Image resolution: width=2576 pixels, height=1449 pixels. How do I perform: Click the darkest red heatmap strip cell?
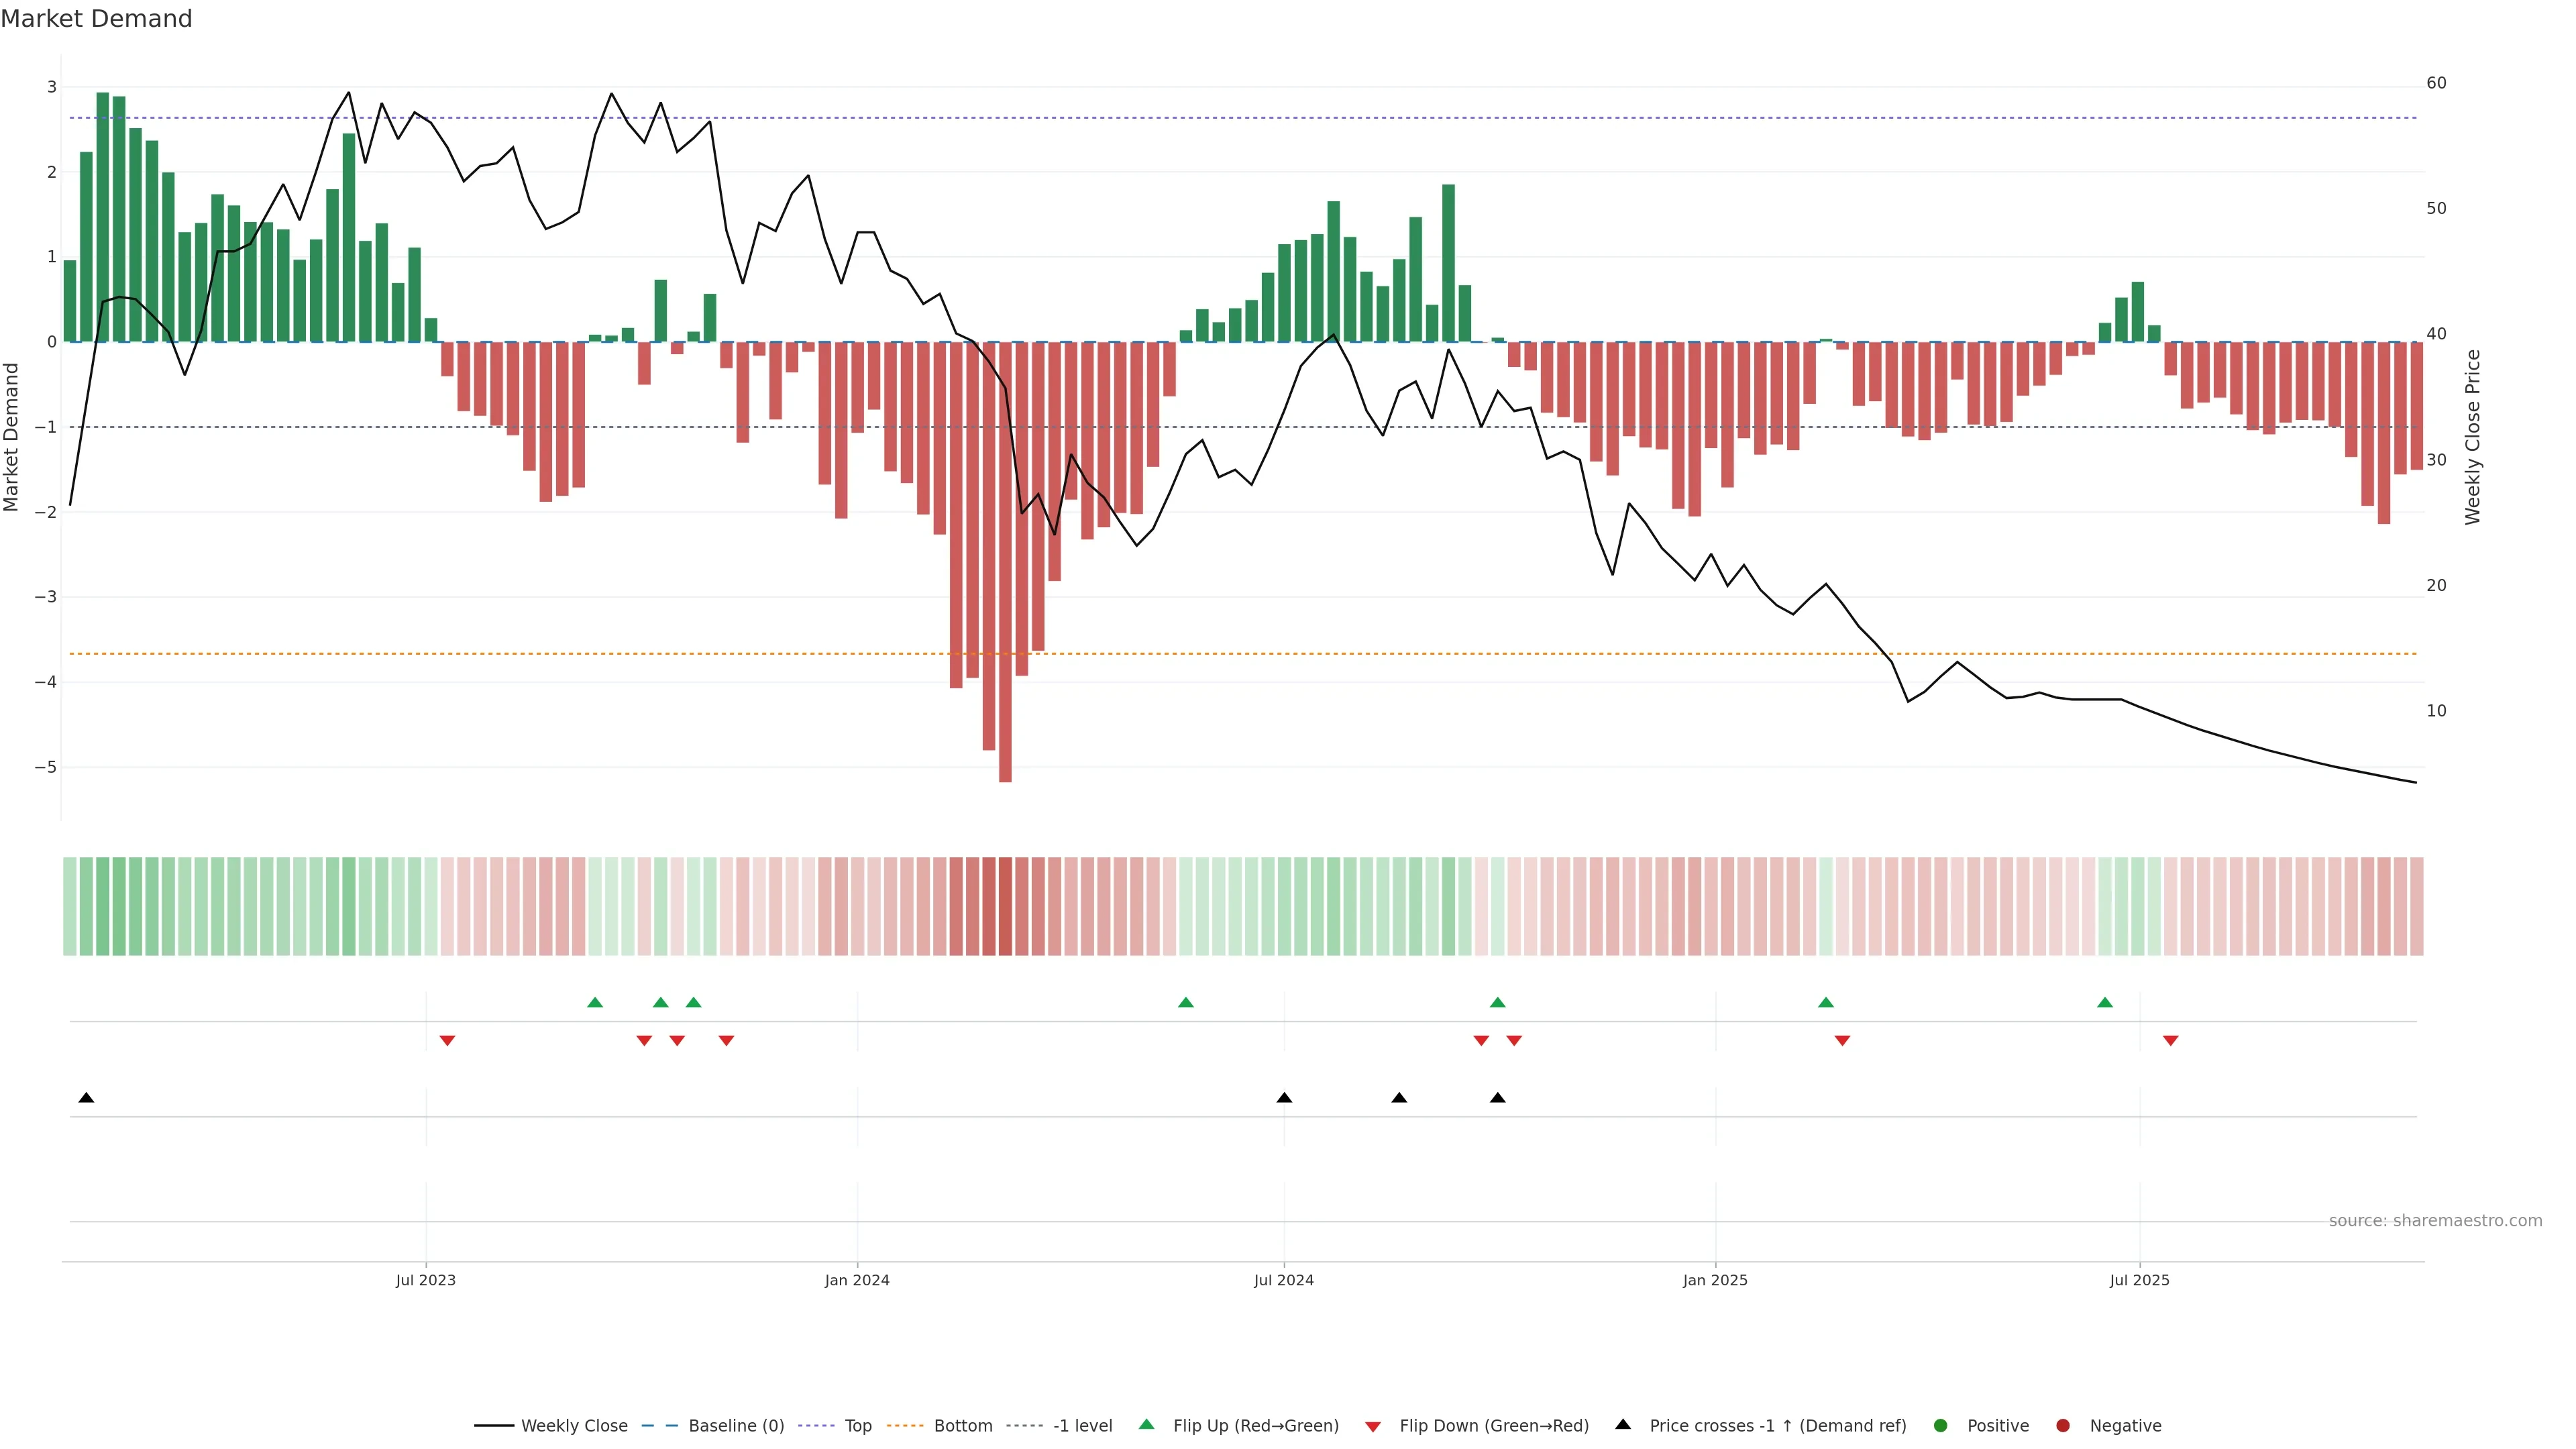point(1005,906)
